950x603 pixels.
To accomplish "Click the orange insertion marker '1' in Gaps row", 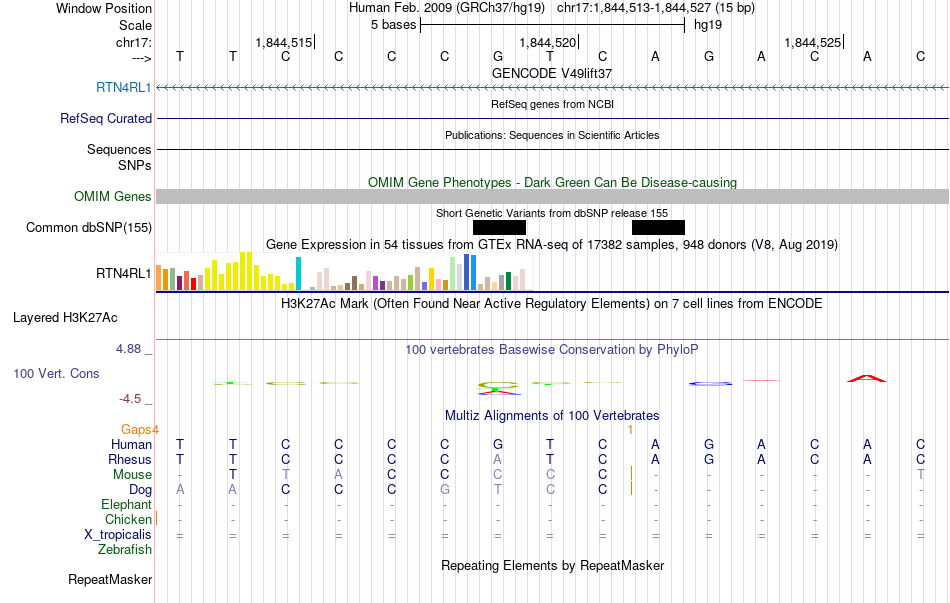I will pyautogui.click(x=630, y=429).
